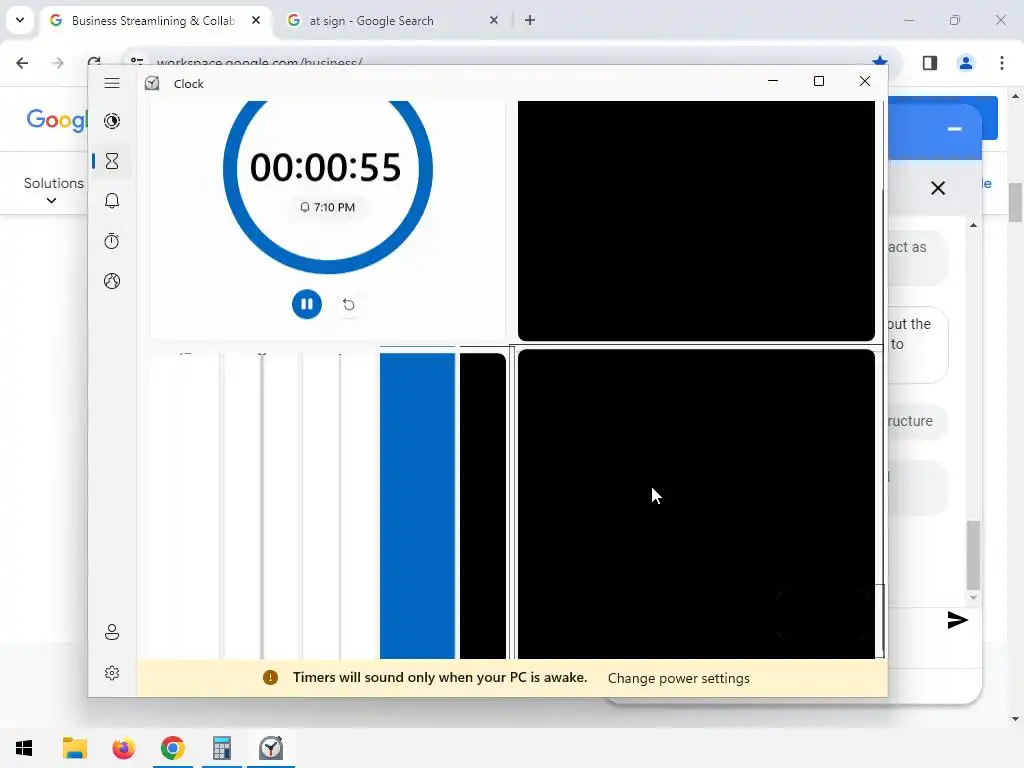Click the Clock app title icon

click(152, 83)
